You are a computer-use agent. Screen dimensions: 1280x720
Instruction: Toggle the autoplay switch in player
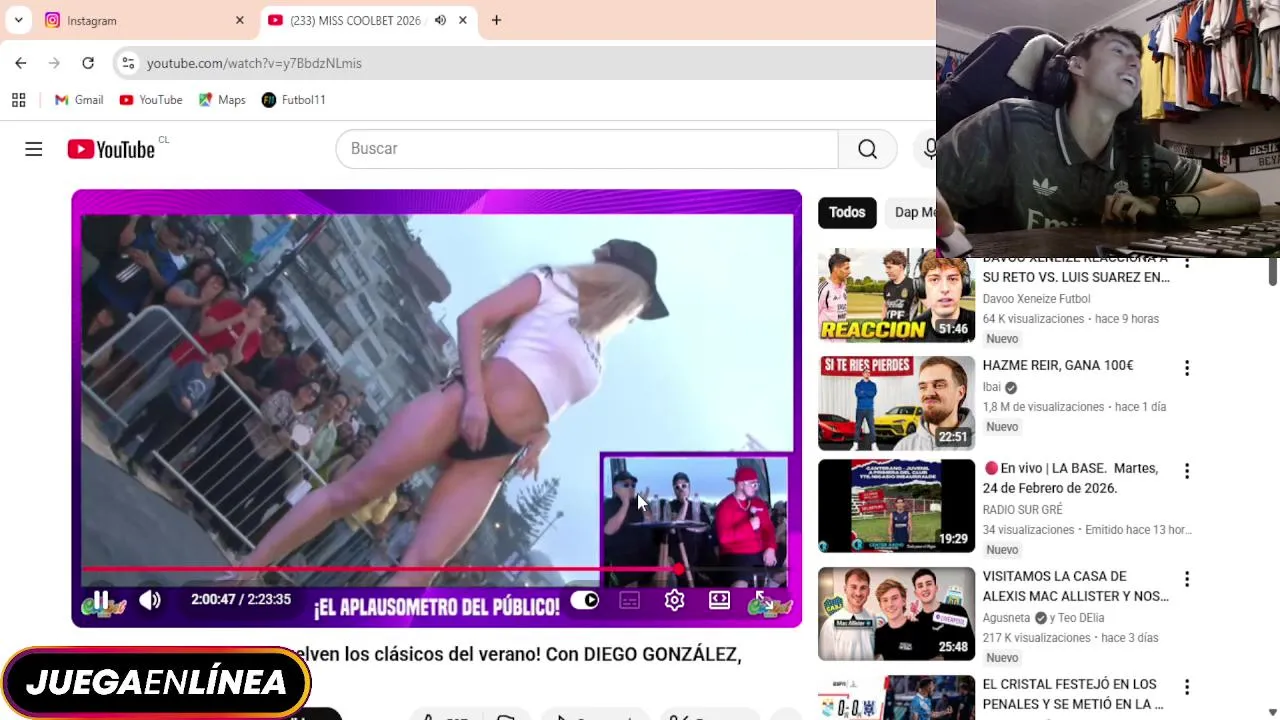(585, 600)
